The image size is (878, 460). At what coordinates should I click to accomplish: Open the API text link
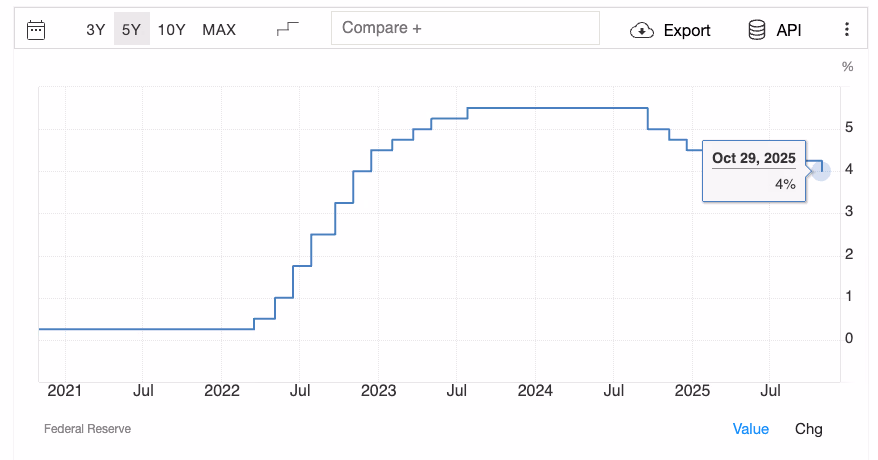coord(789,30)
